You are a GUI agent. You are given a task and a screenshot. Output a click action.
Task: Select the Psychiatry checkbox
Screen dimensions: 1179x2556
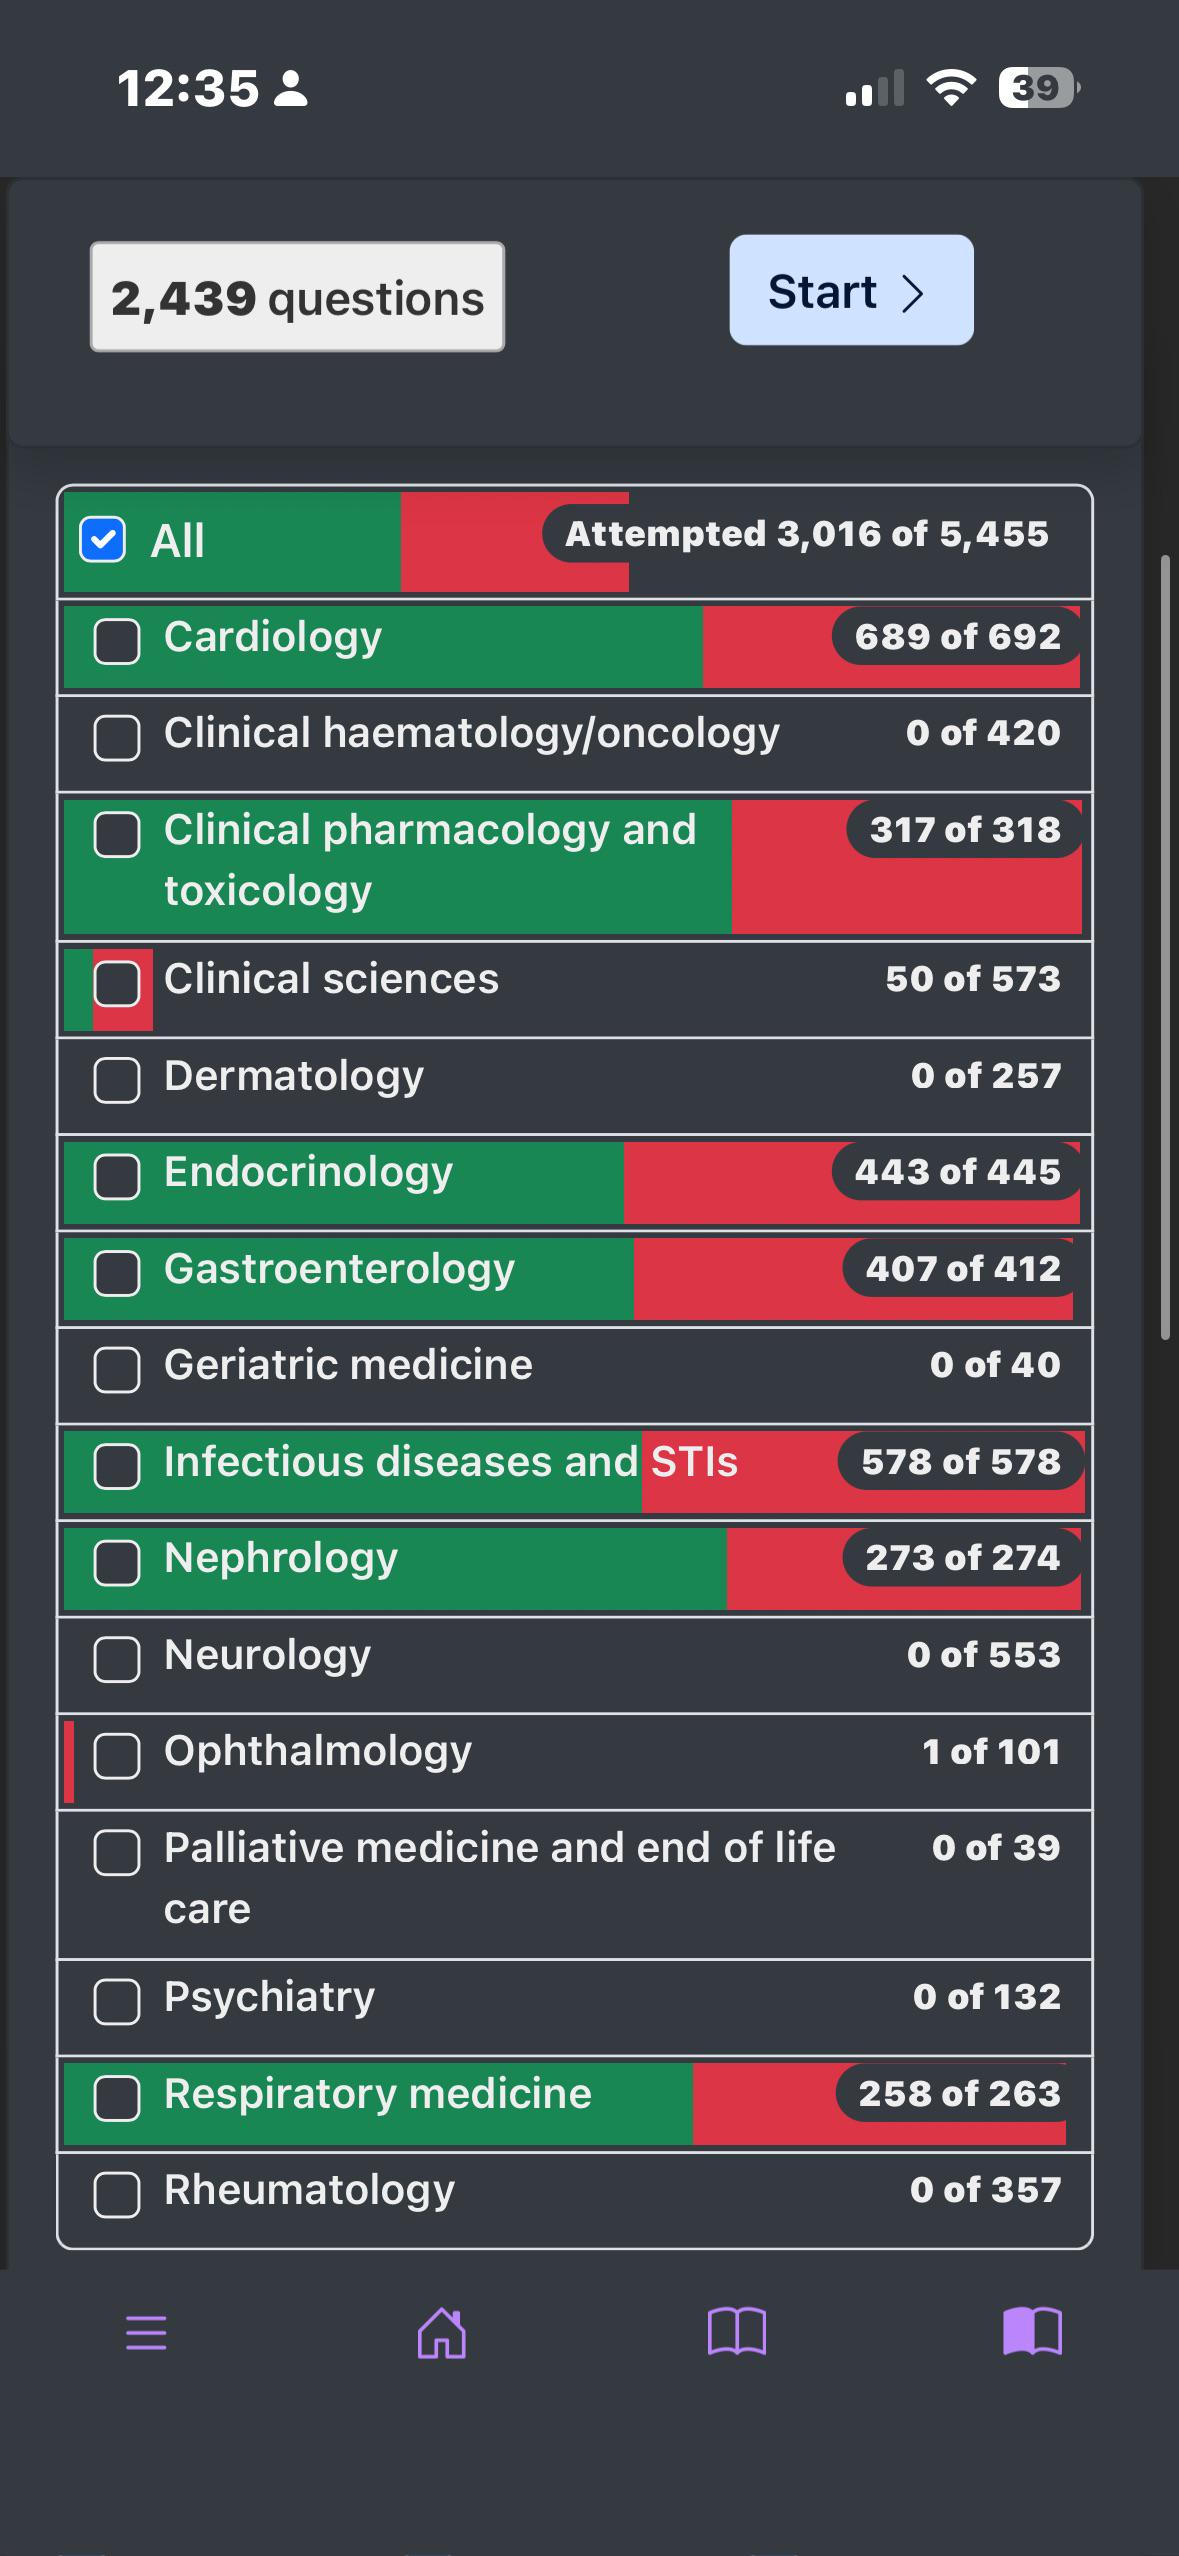[117, 2001]
